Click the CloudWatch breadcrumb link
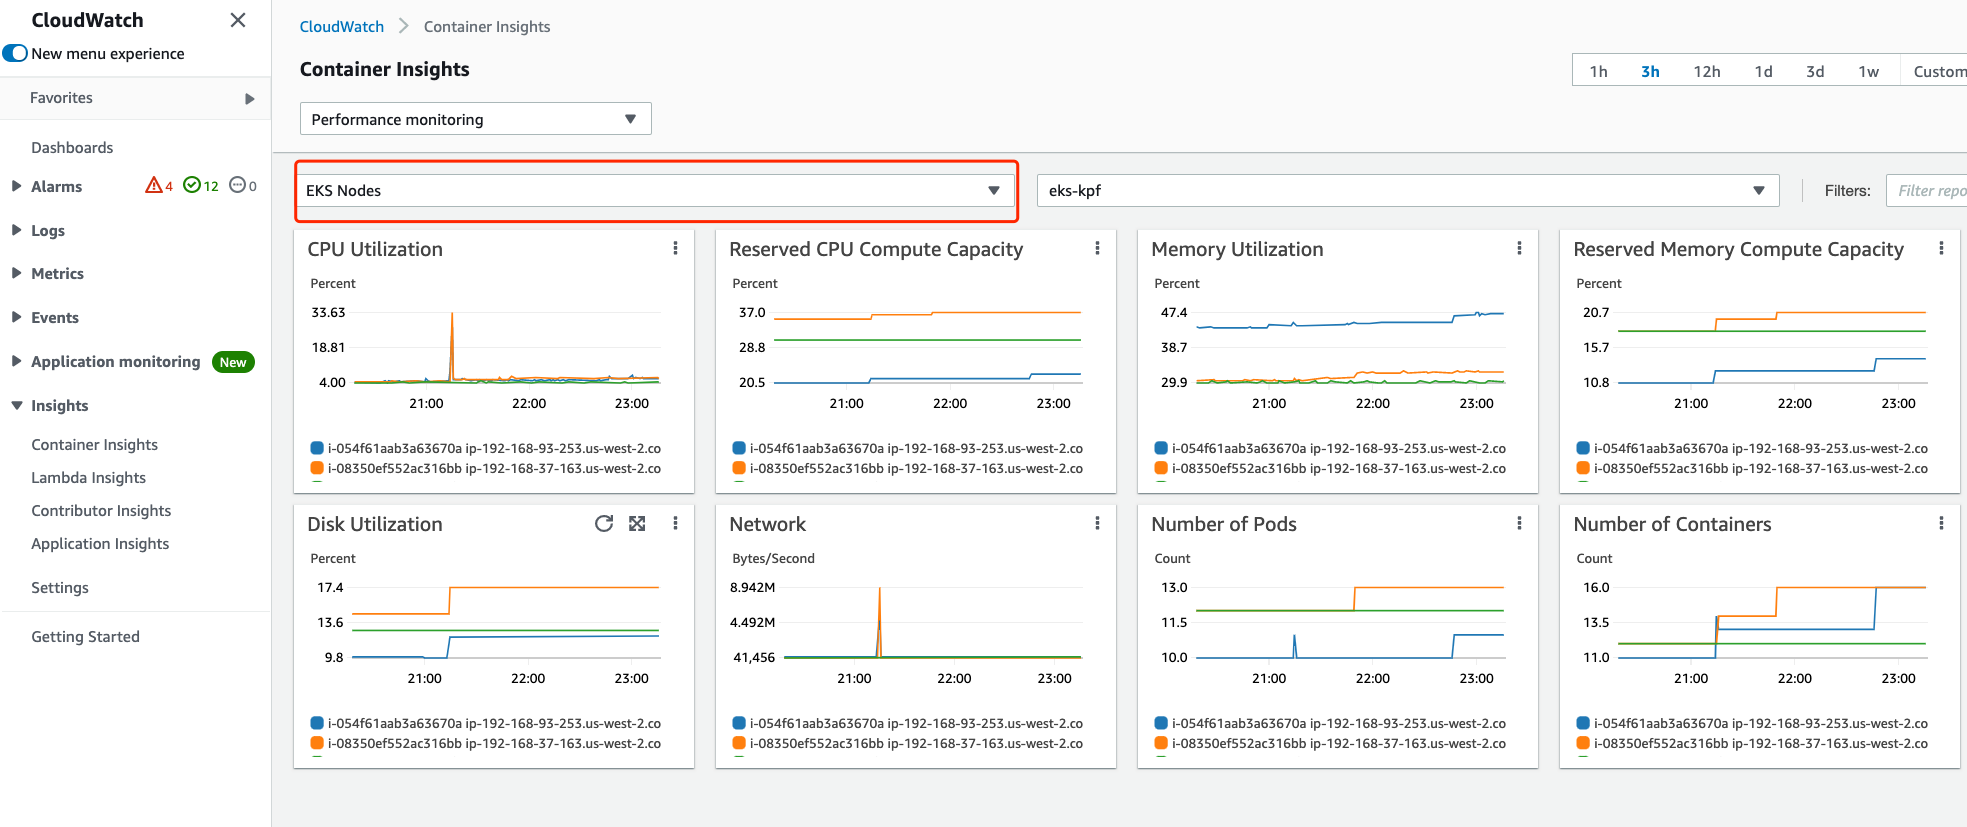1967x827 pixels. 342,26
